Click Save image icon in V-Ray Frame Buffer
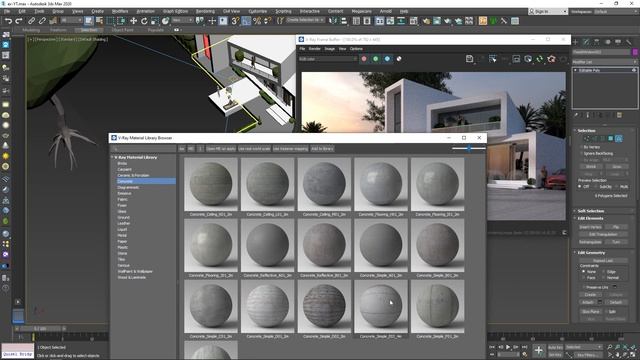640x360 pixels. pos(469,59)
